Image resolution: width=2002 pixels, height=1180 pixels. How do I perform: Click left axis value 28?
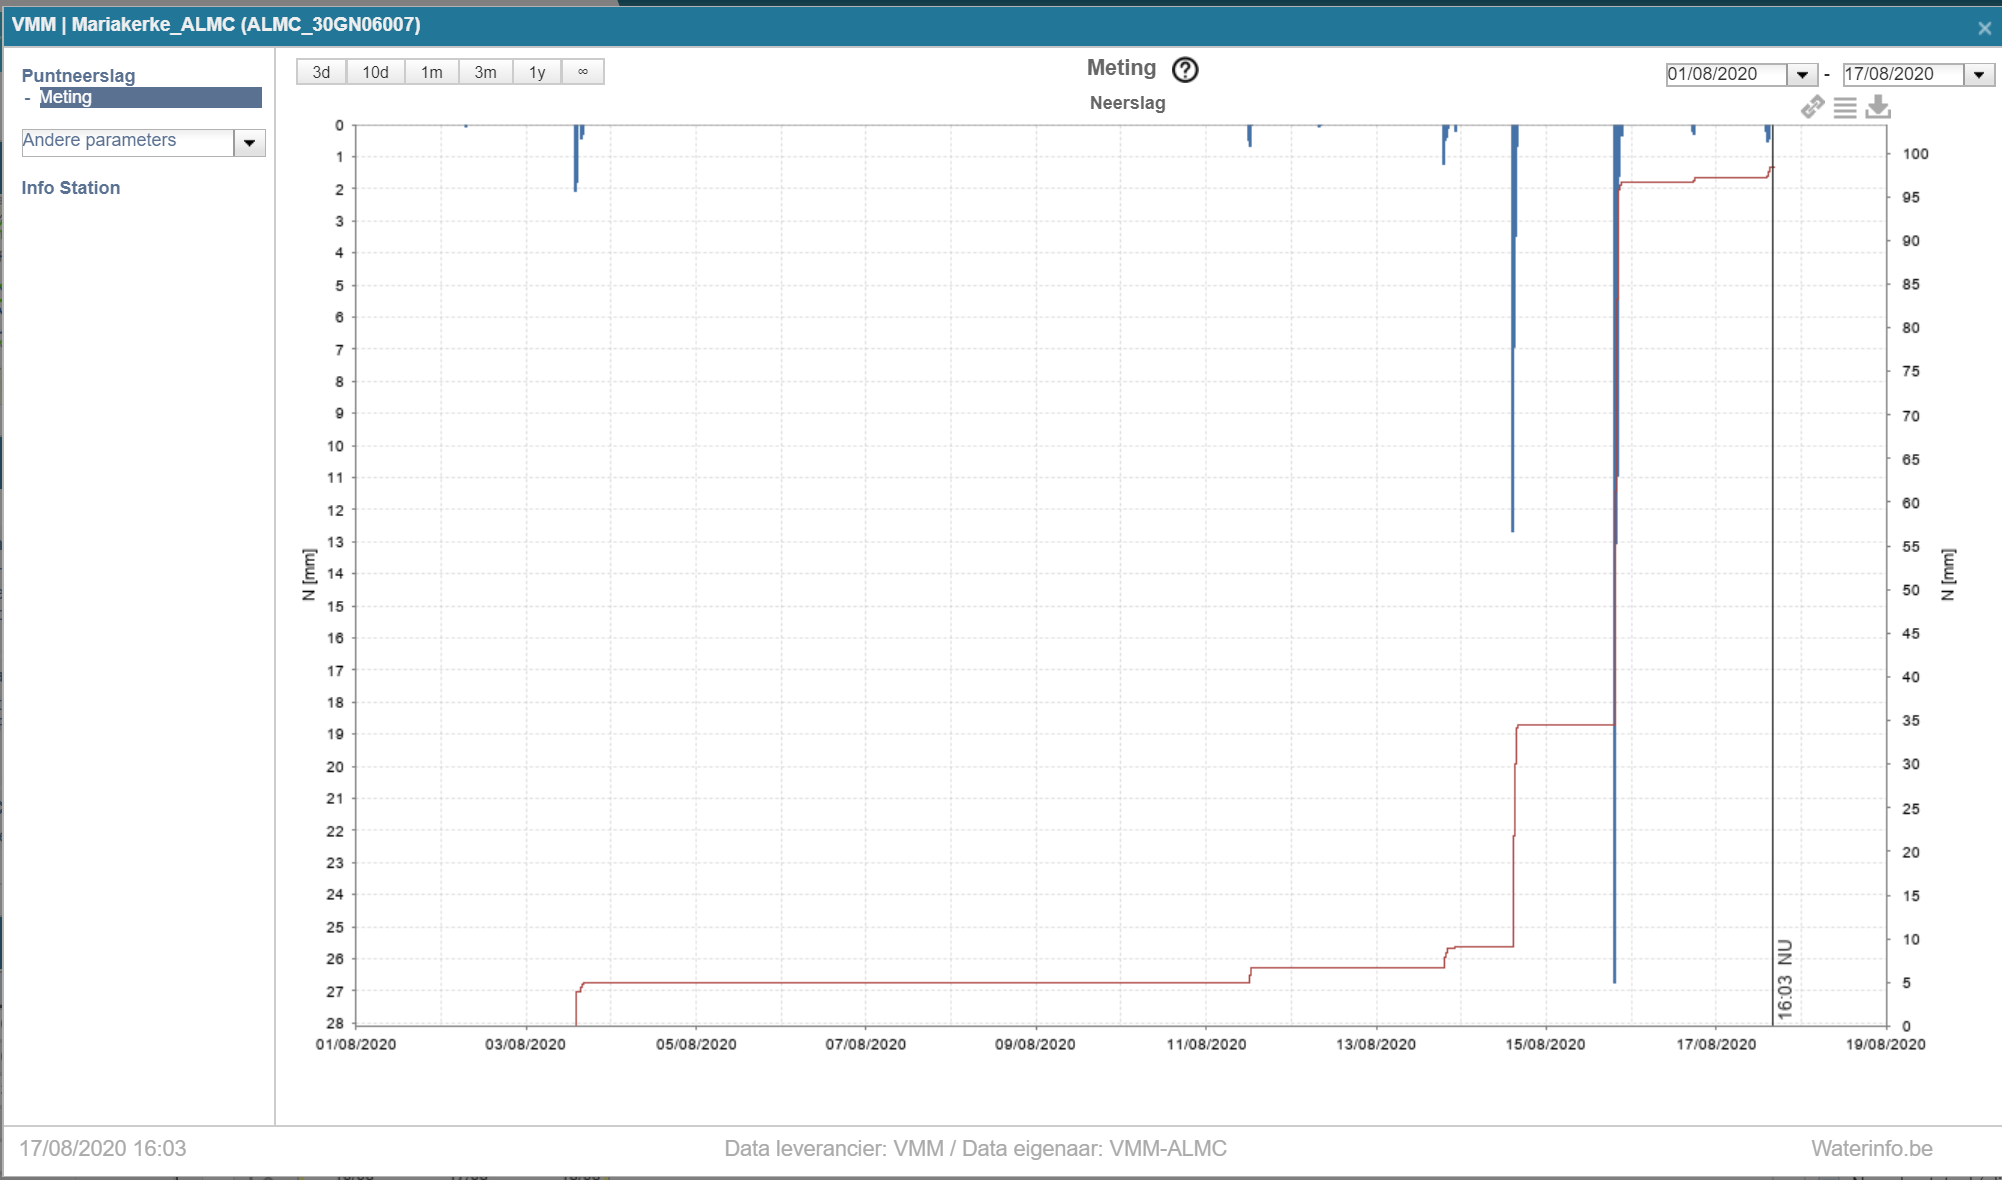pyautogui.click(x=335, y=1023)
